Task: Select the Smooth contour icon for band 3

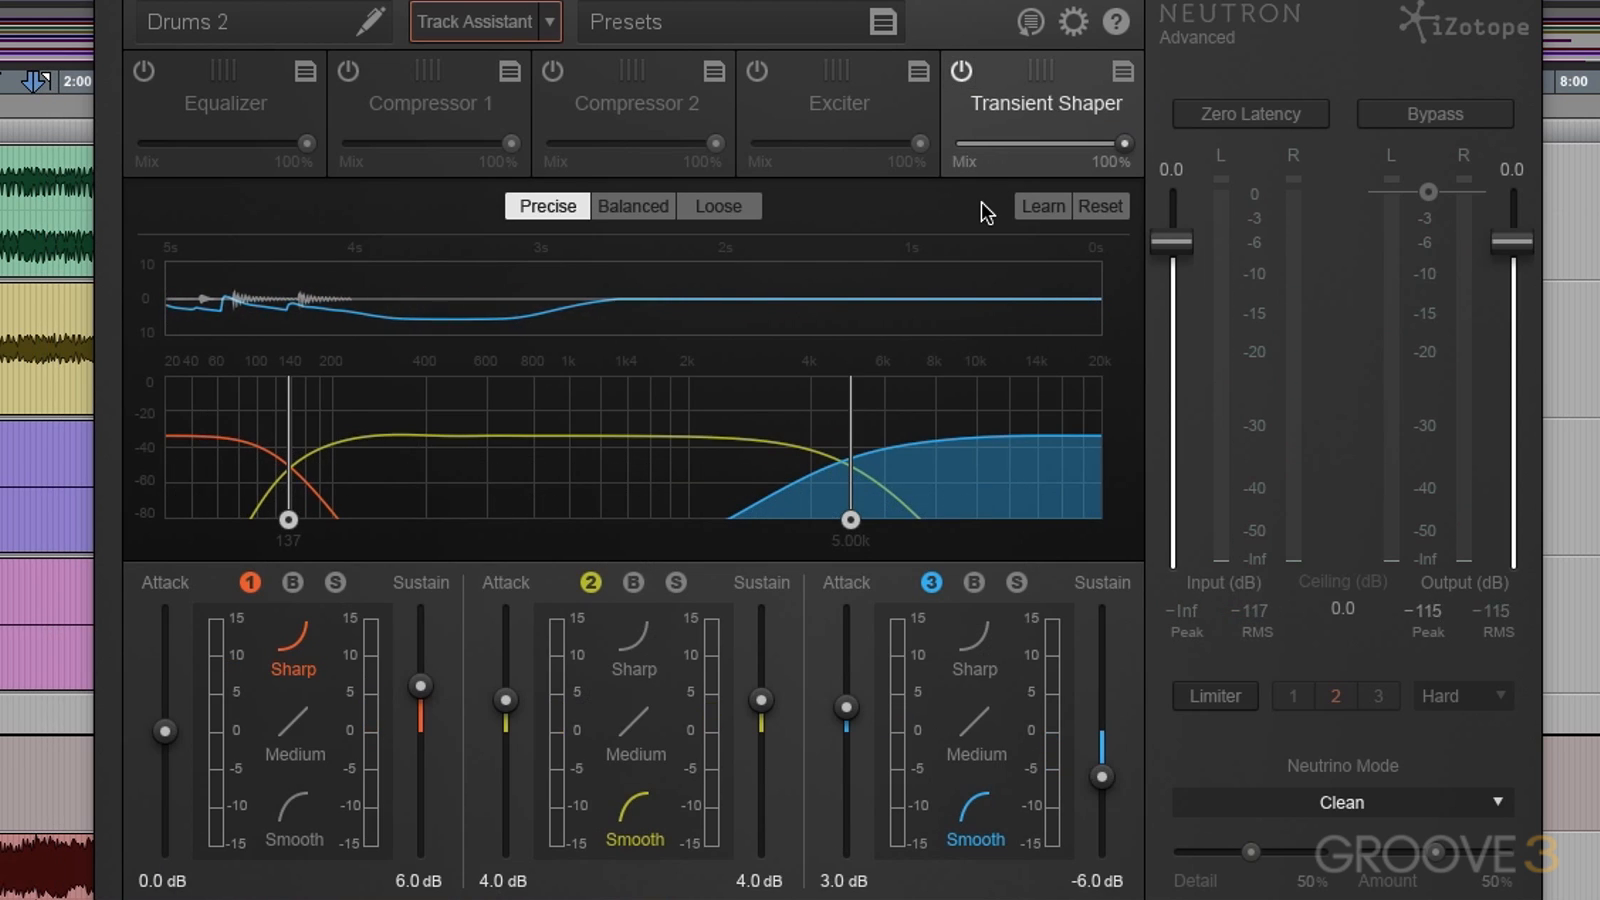Action: click(975, 807)
